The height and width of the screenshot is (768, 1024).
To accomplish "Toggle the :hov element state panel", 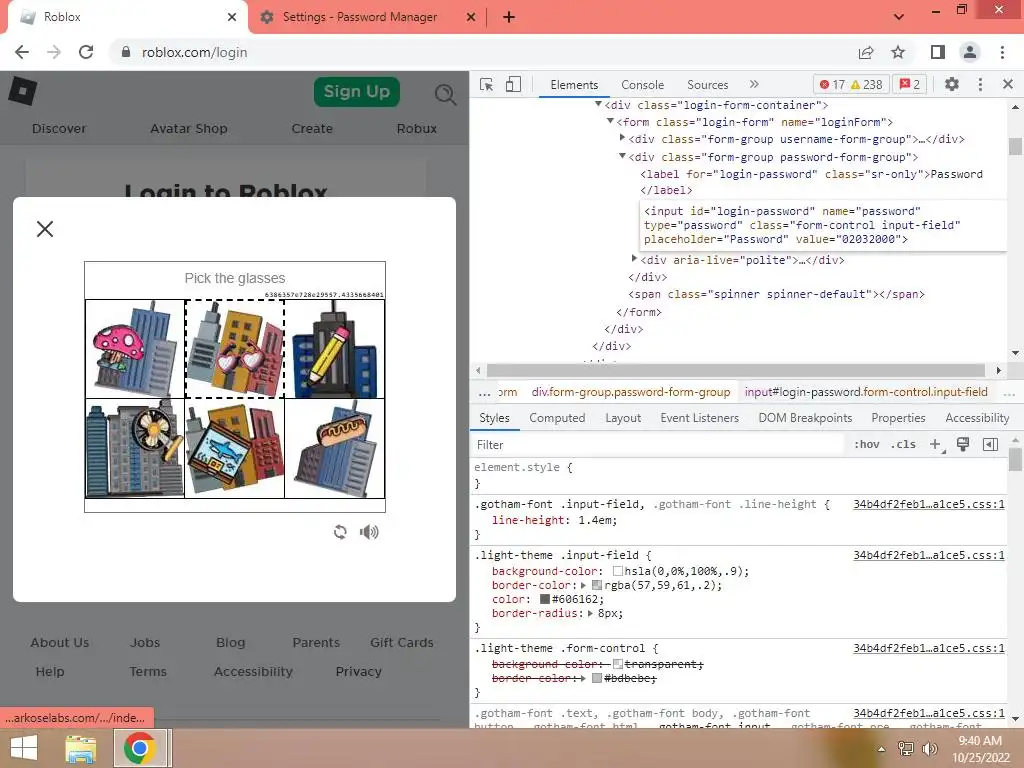I will coord(867,445).
